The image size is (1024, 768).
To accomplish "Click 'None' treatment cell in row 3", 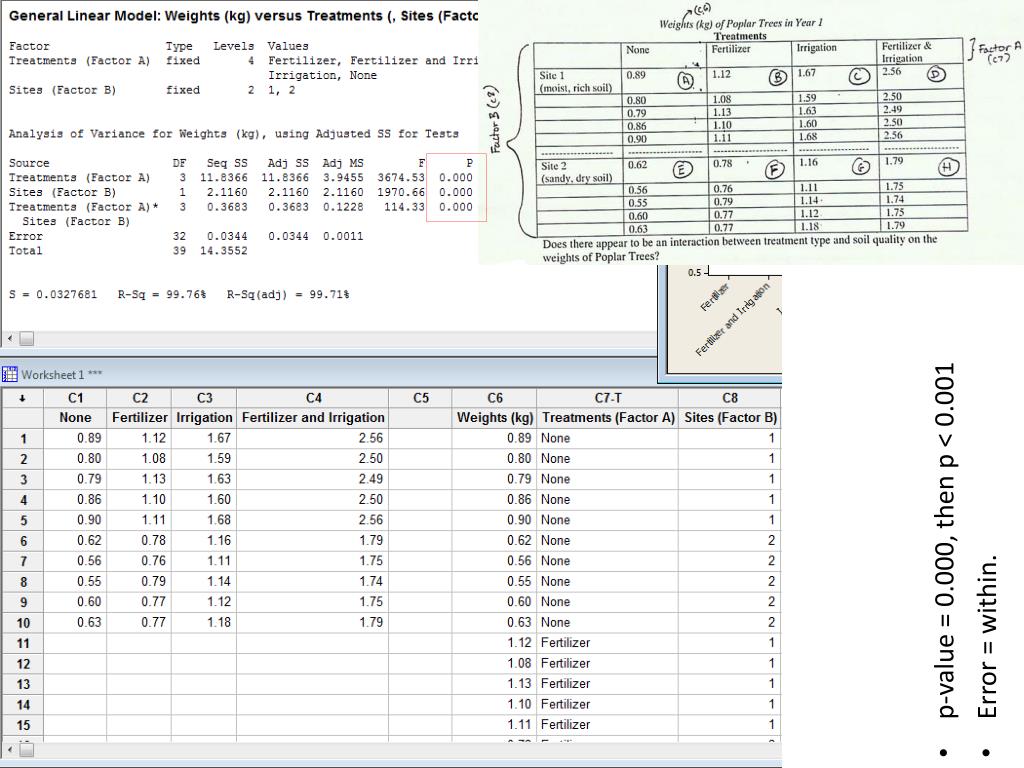I will pos(607,479).
